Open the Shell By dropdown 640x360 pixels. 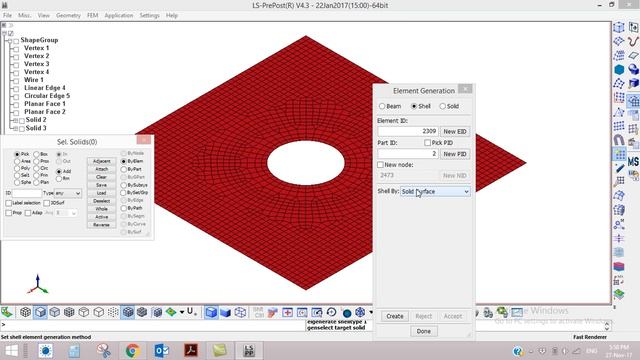[435, 191]
